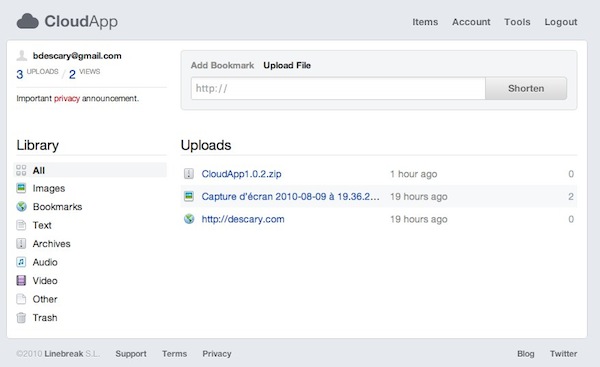Screen dimensions: 600x367
Task: Click the Images picture icon in Library
Action: tap(21, 188)
